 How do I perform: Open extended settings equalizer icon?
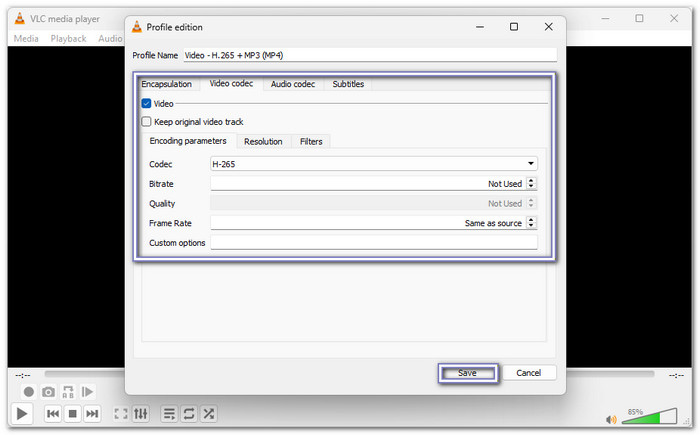(141, 414)
